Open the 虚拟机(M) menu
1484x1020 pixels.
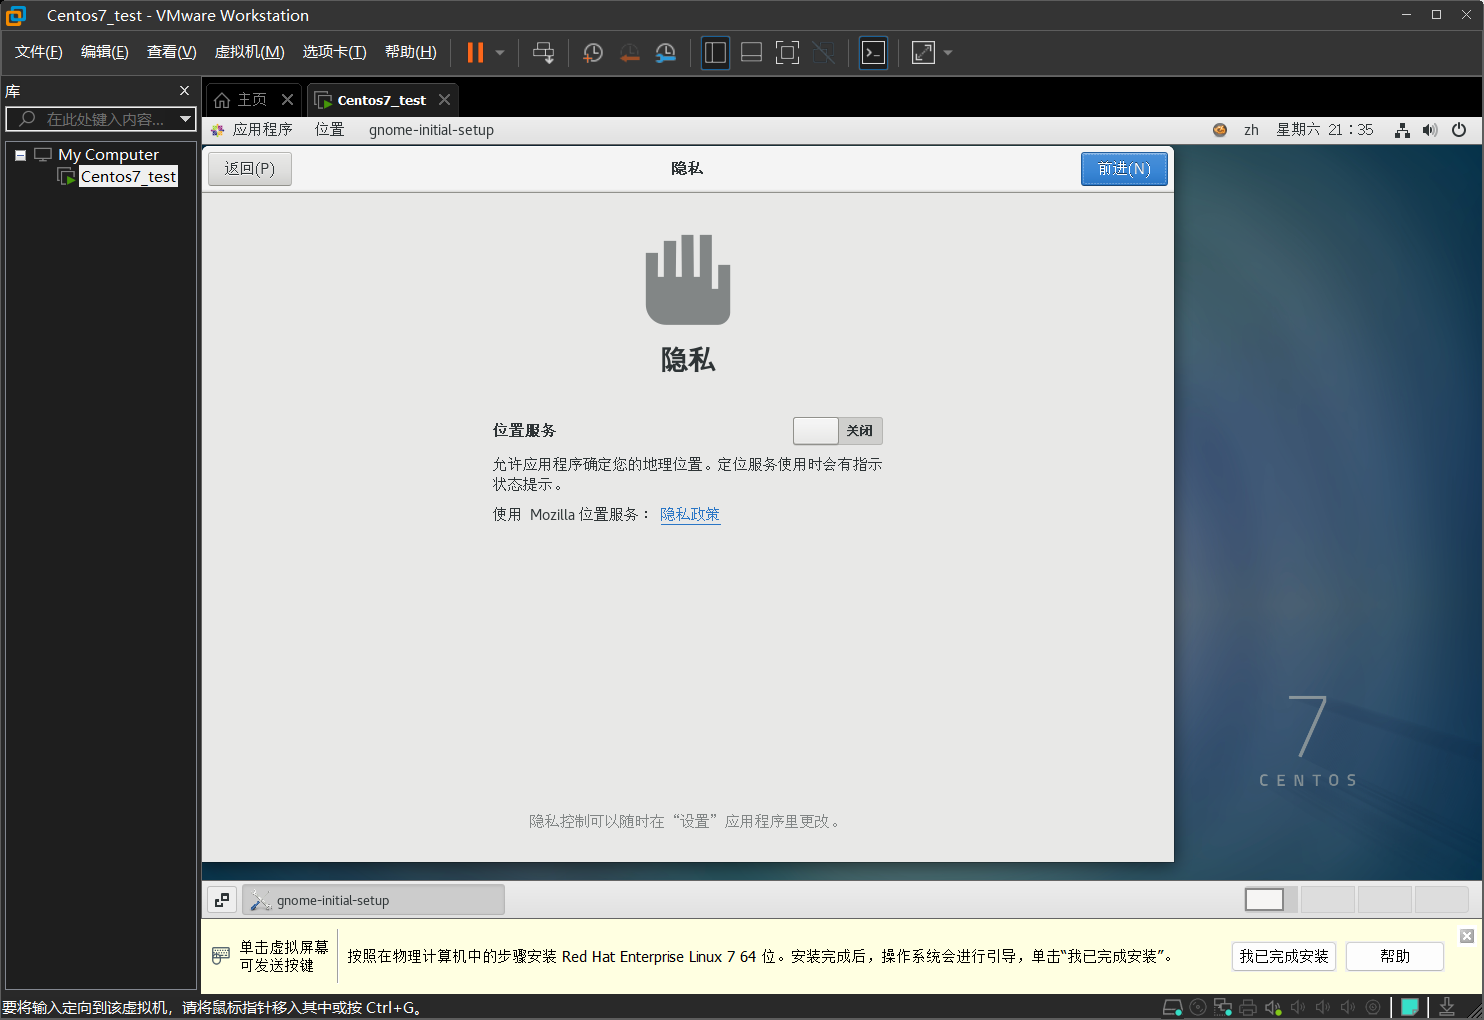tap(249, 52)
